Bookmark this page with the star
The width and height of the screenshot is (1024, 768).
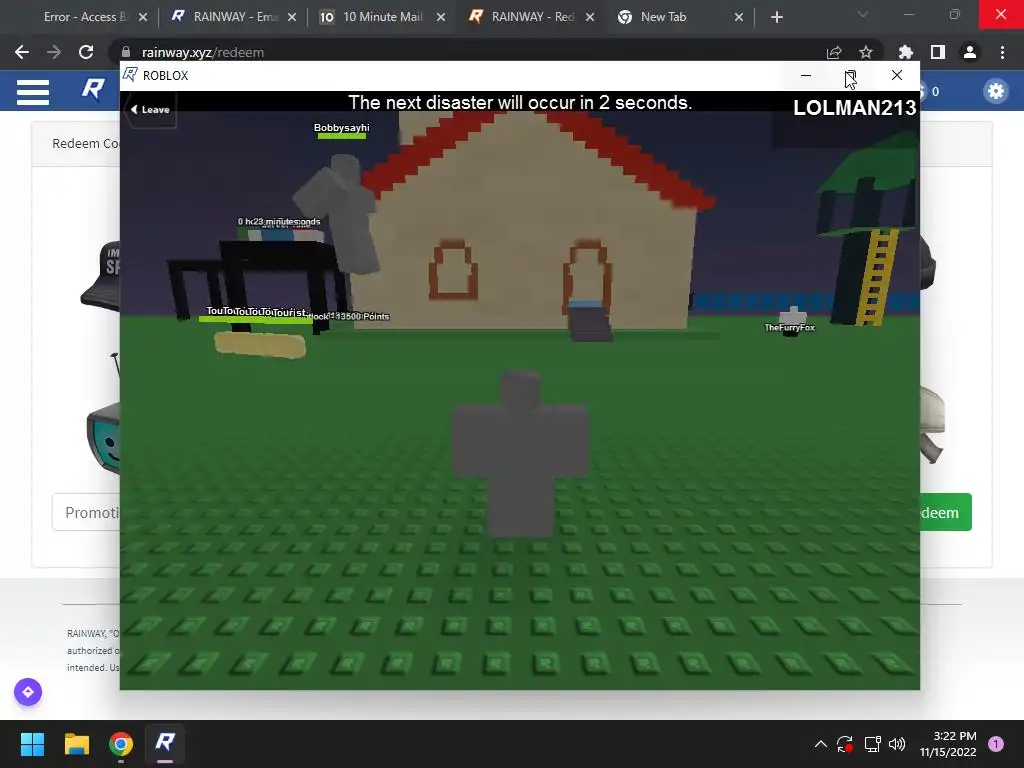865,52
